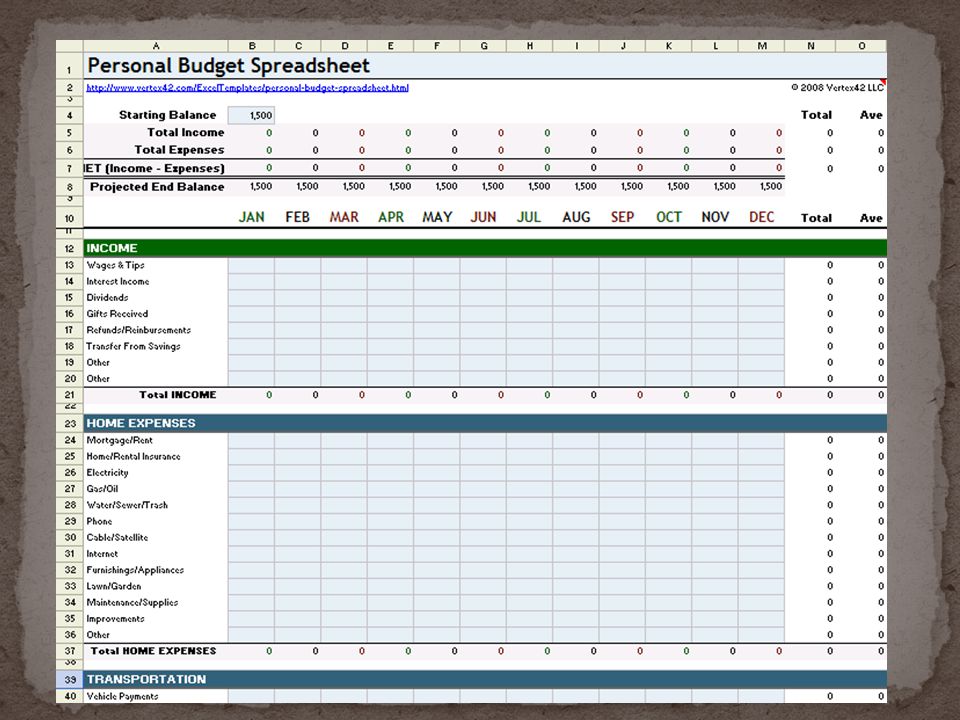
Task: Click the Projected End Balance label
Action: pos(157,187)
